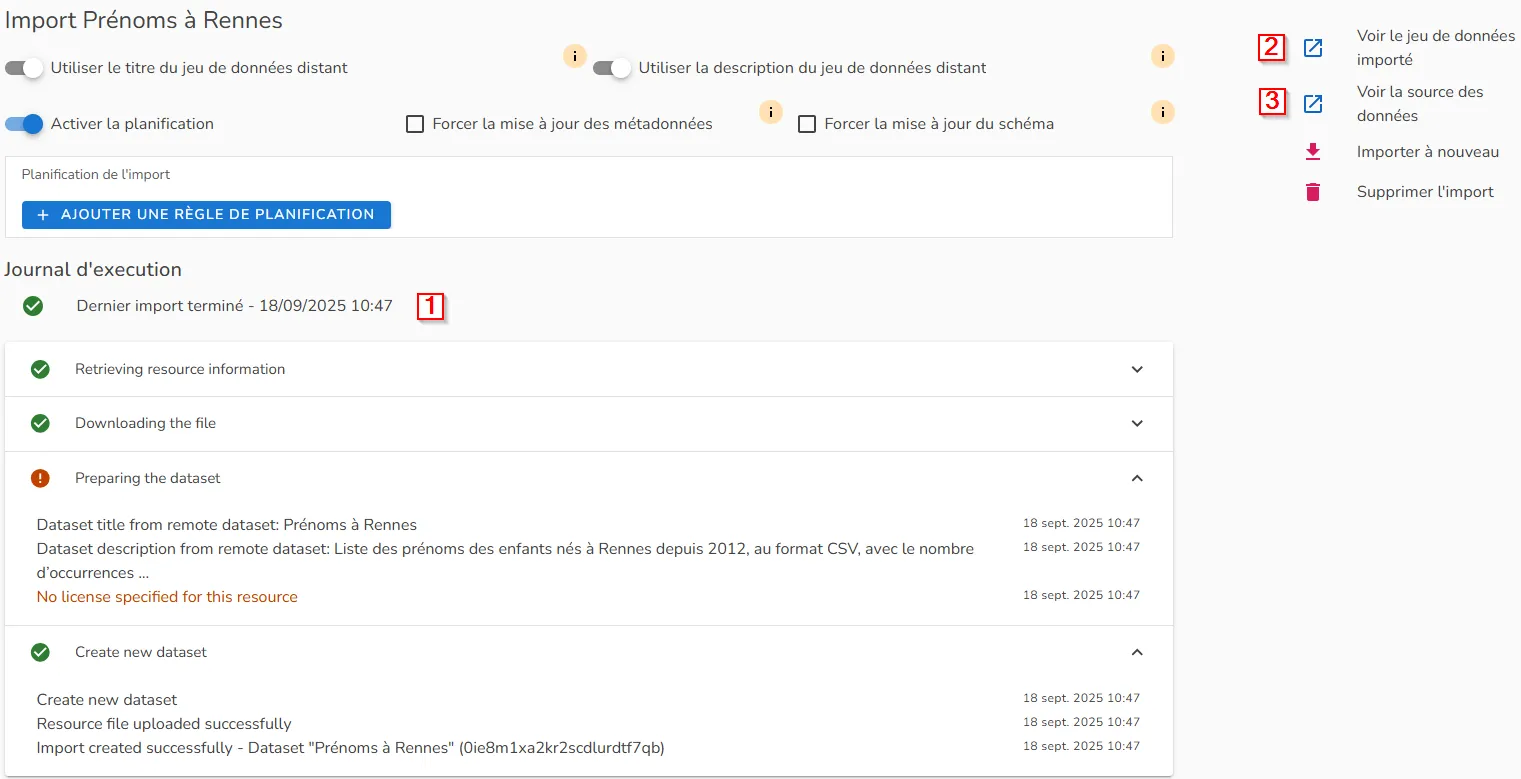Image resolution: width=1521 pixels, height=779 pixels.
Task: Click Dernier import terminé status text
Action: coord(235,306)
